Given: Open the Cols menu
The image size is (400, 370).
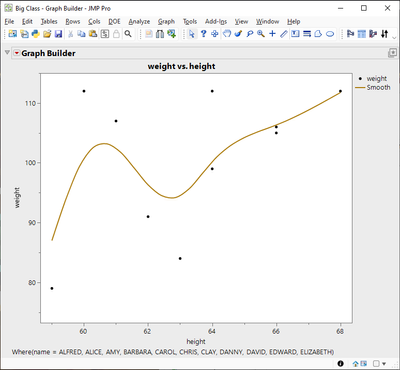Looking at the screenshot, I should (94, 22).
